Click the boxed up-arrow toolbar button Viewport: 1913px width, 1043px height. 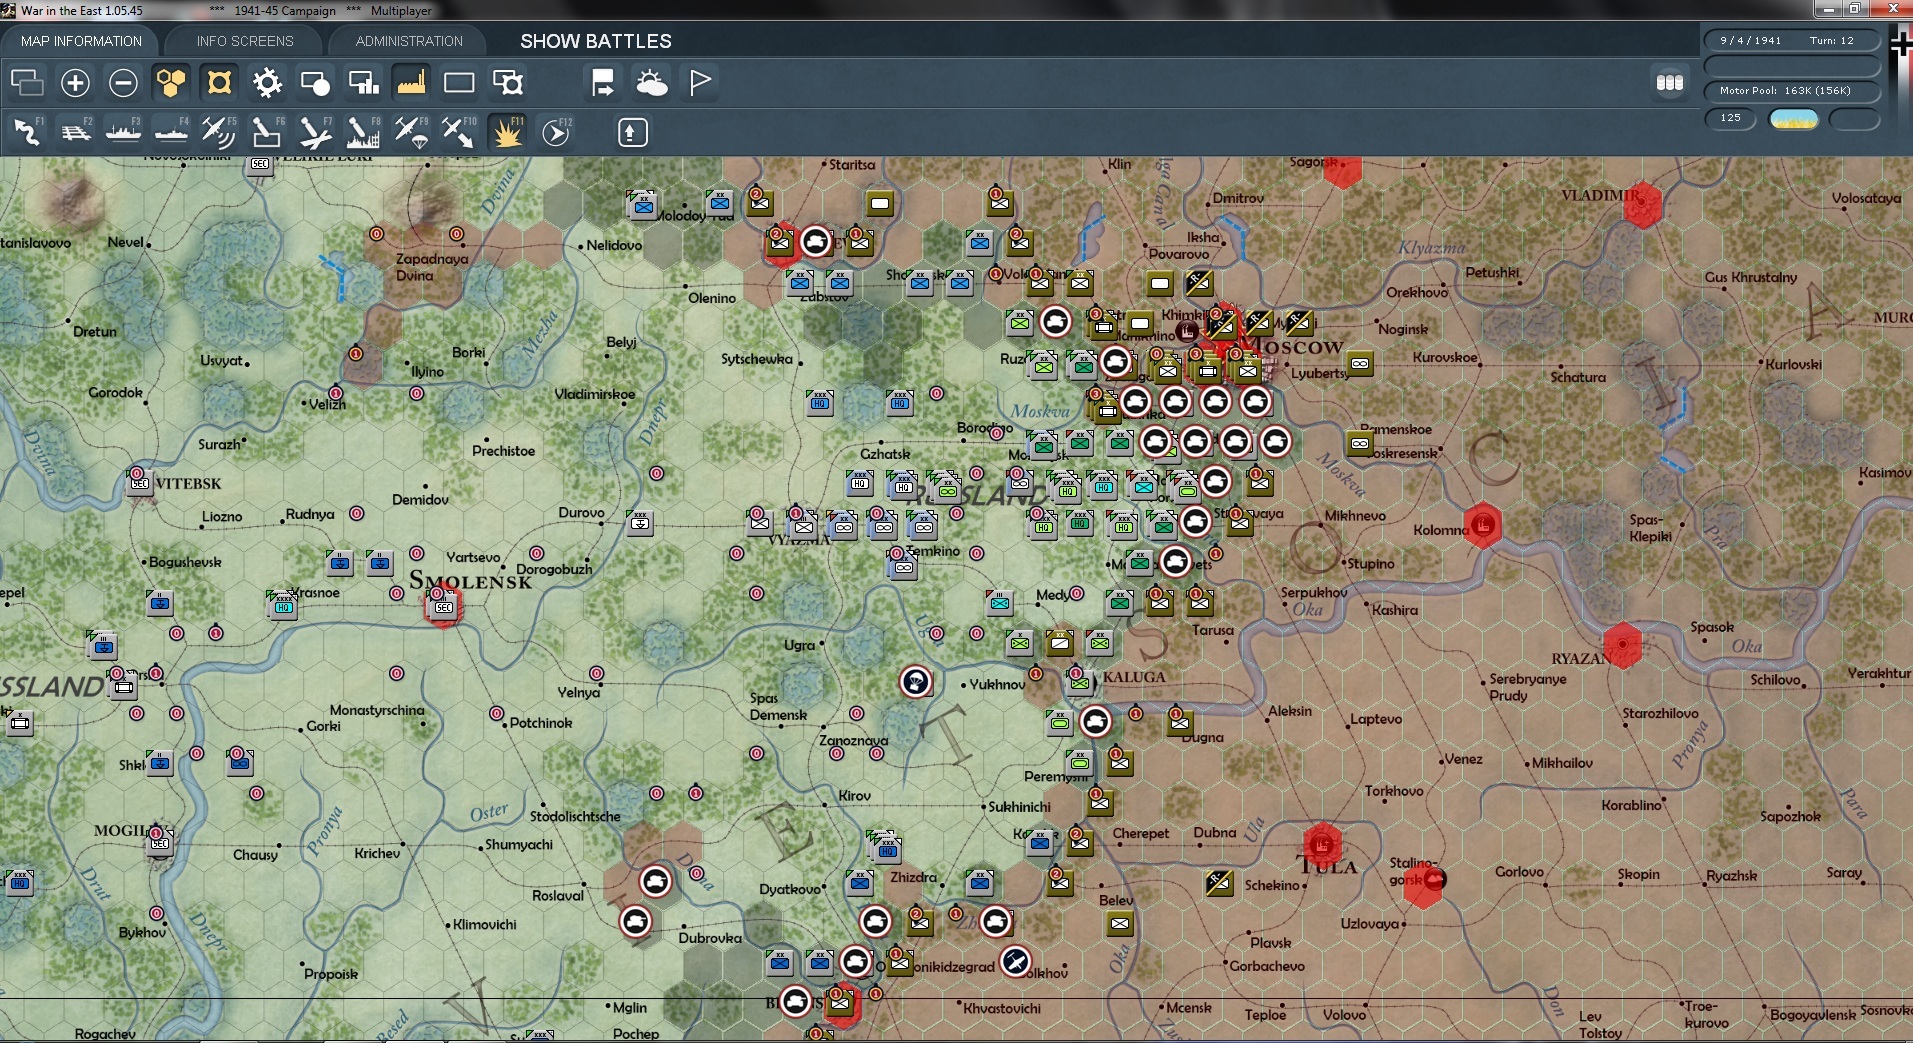(632, 132)
